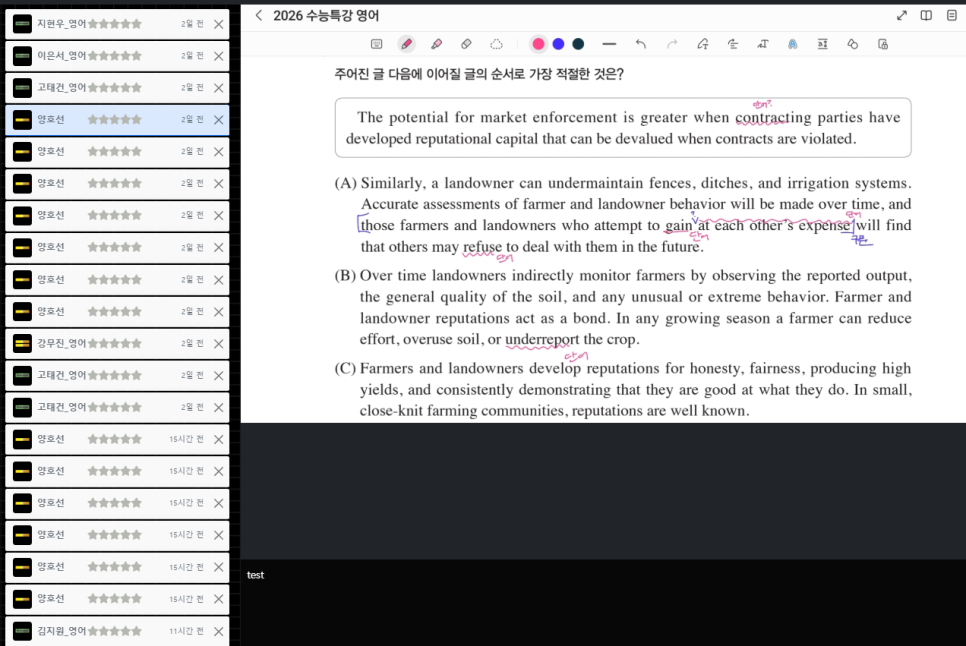966x646 pixels.
Task: Select the pen drawing tool
Action: coord(406,44)
